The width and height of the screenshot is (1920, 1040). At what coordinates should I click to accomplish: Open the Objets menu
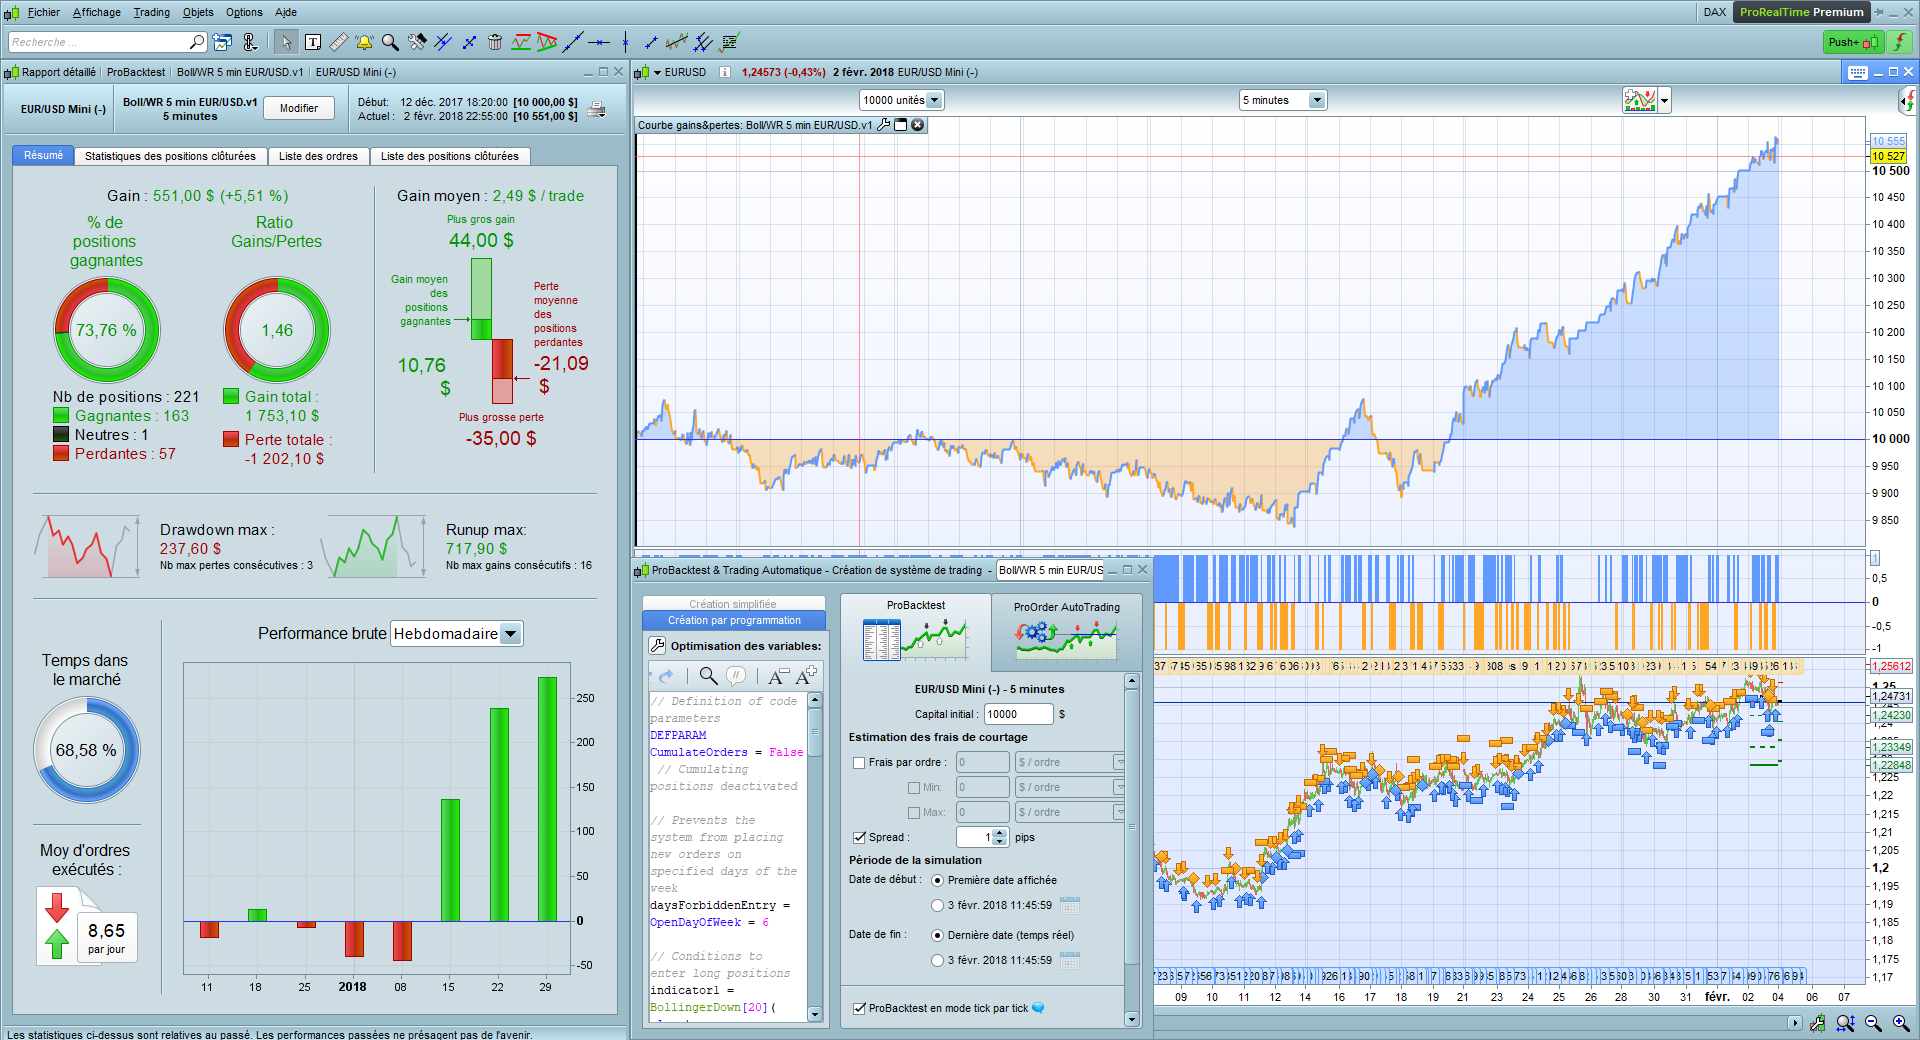point(198,12)
